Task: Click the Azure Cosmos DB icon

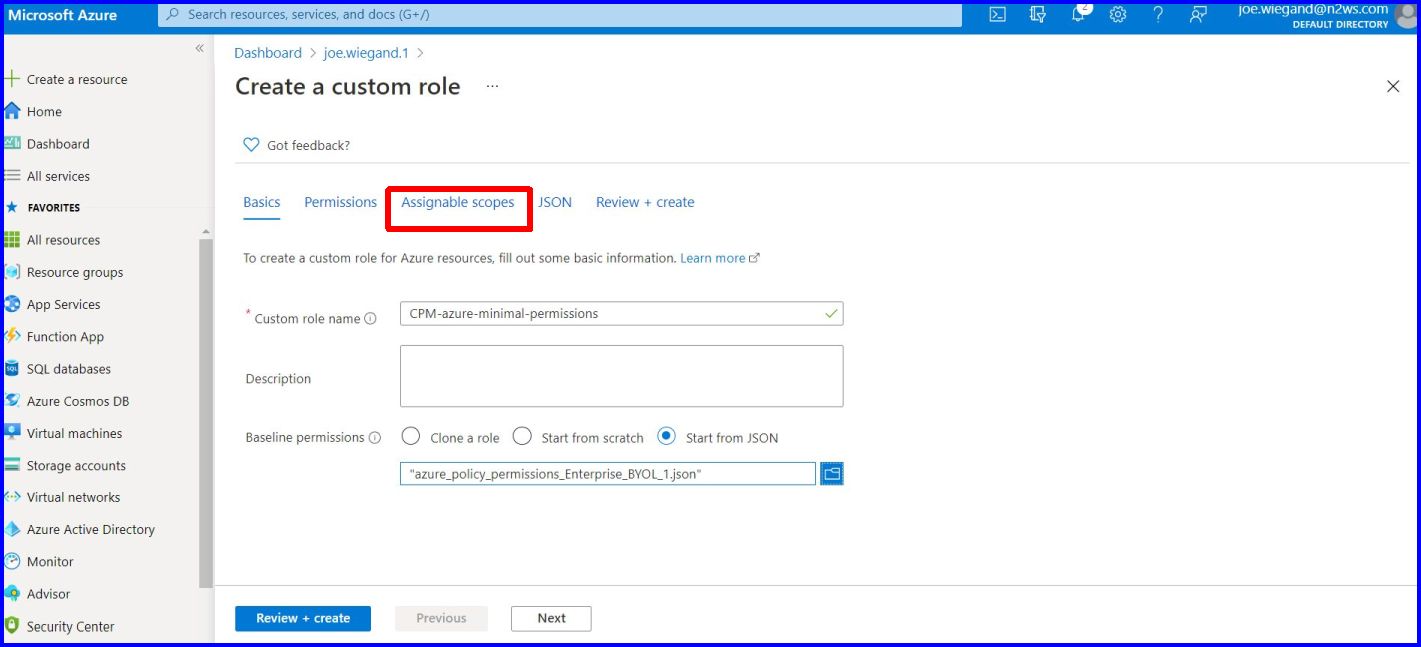Action: (12, 400)
